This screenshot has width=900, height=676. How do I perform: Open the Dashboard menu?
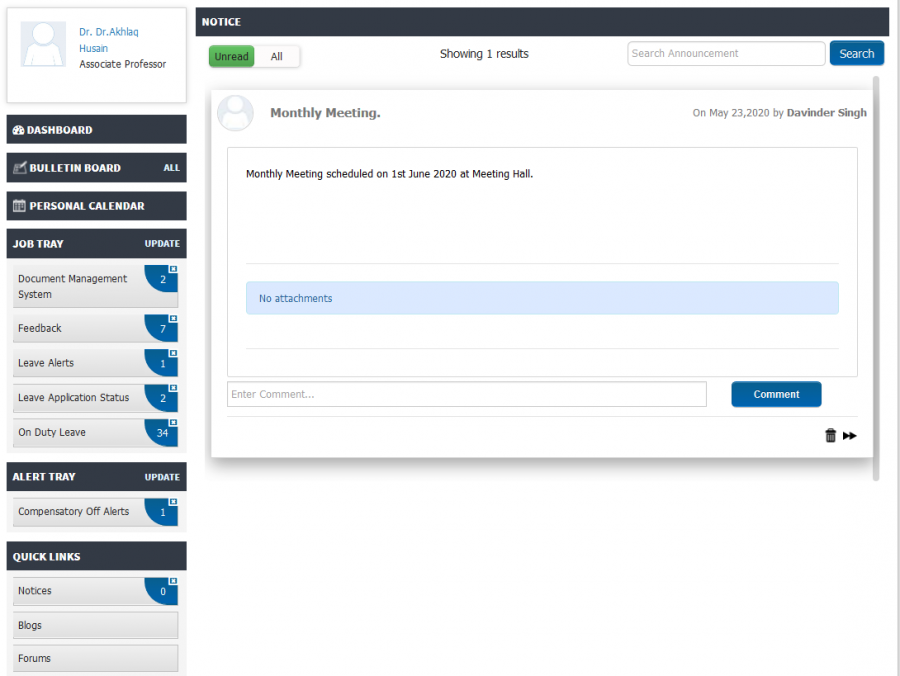96,130
